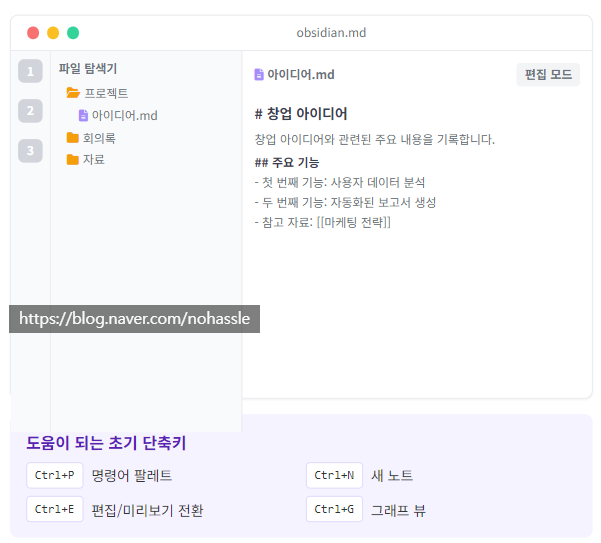Click '편집/미리보기 전환' label
This screenshot has width=601, height=543.
tap(147, 510)
